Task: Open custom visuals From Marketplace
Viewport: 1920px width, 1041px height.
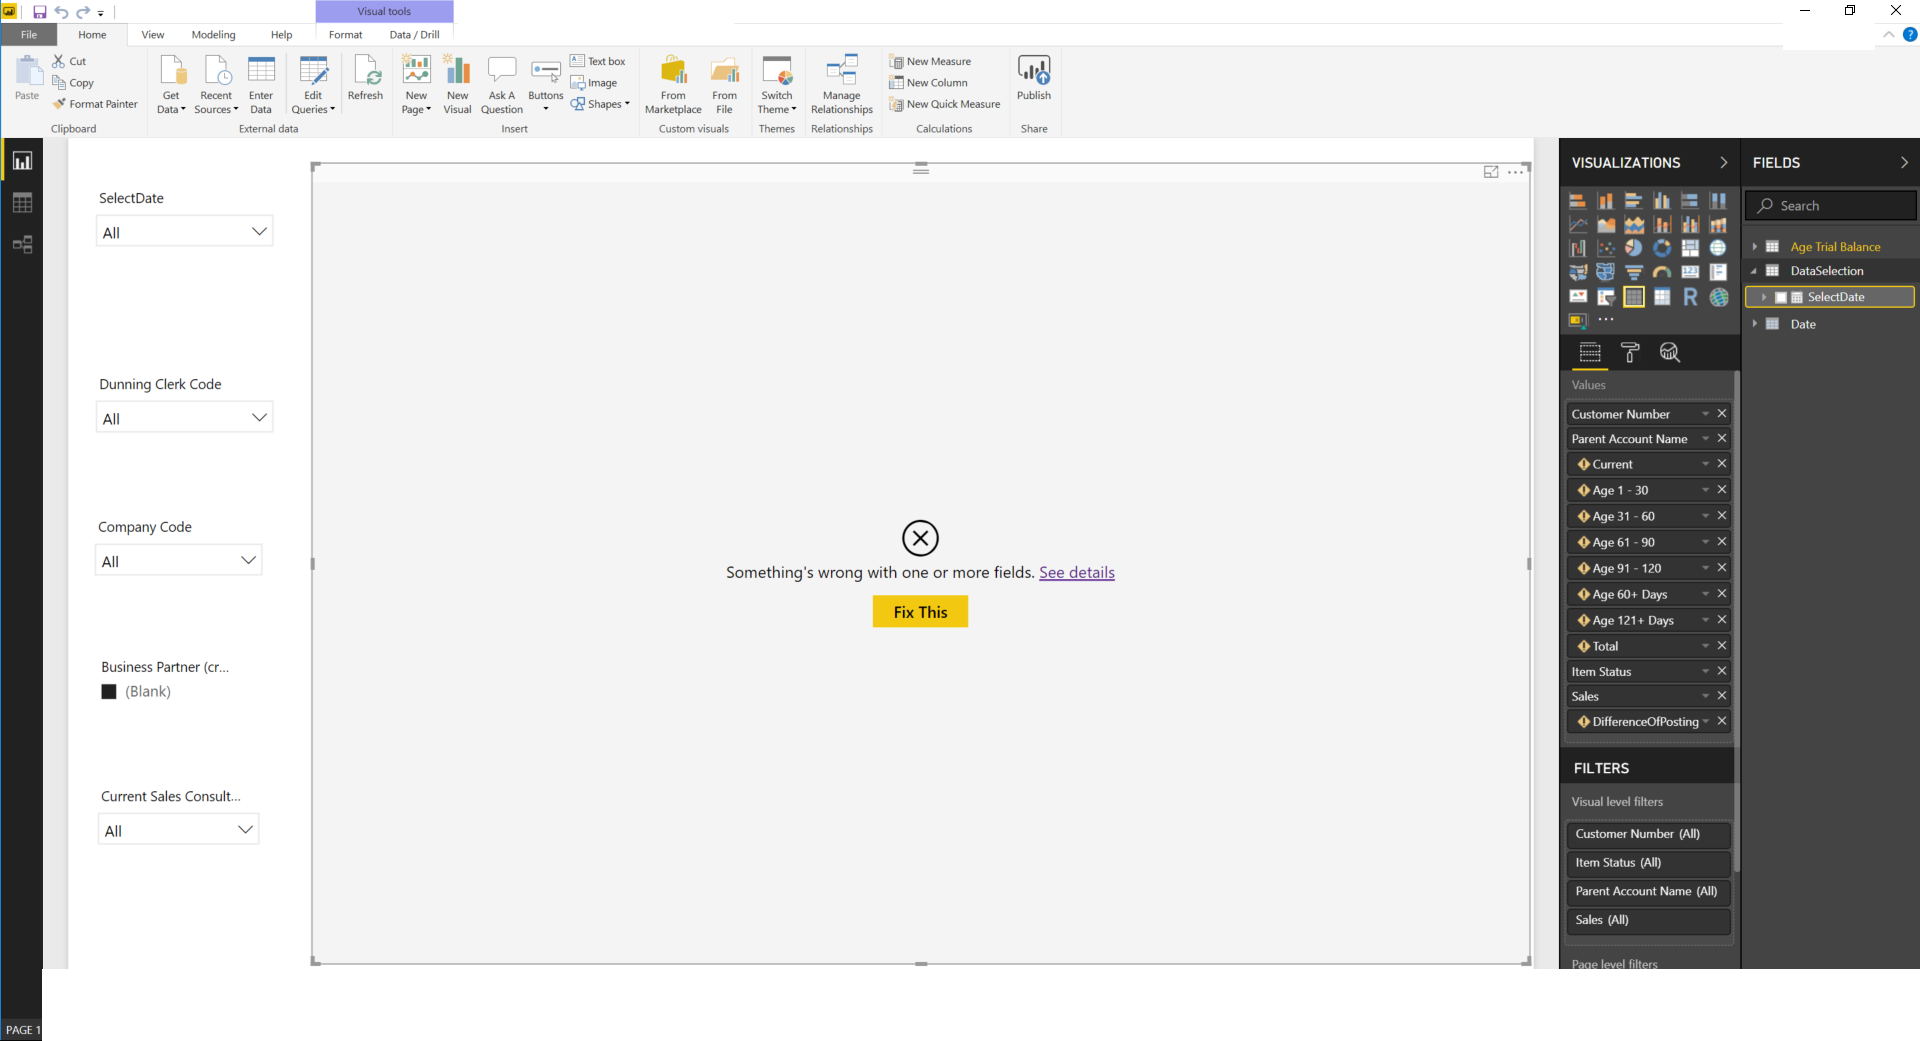Action: pos(673,84)
